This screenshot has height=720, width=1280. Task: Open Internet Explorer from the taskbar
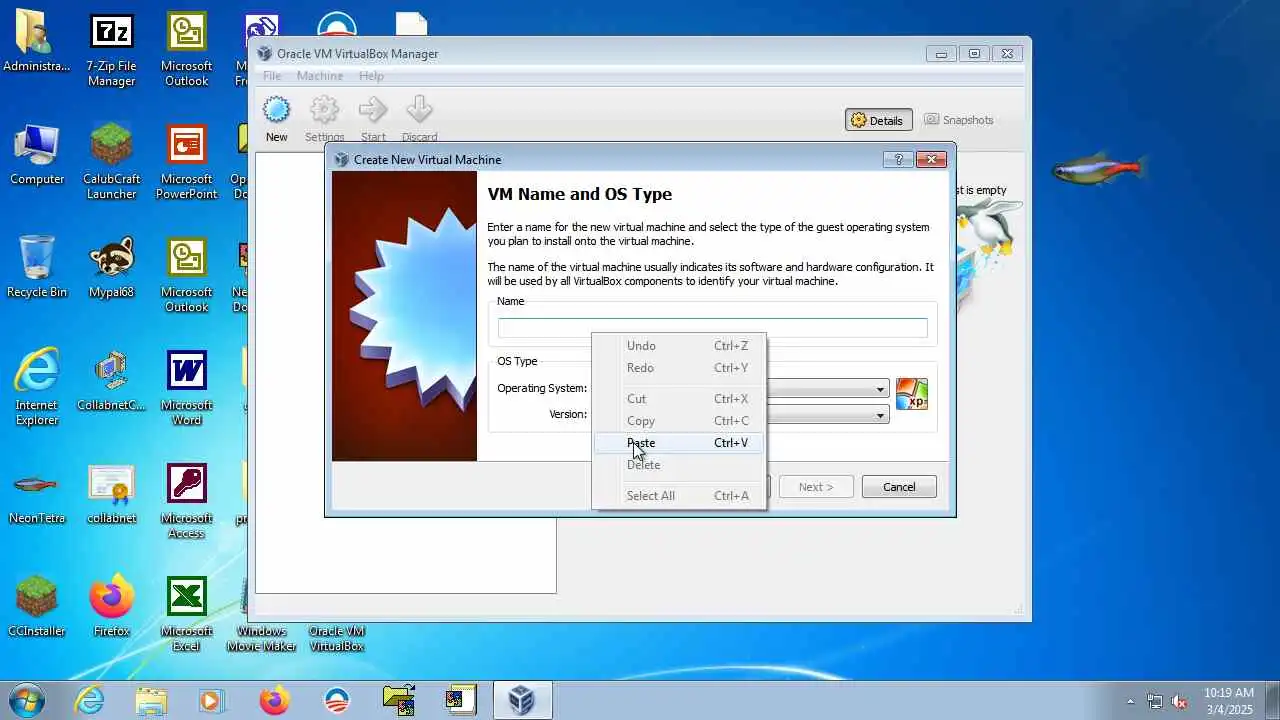click(x=90, y=700)
